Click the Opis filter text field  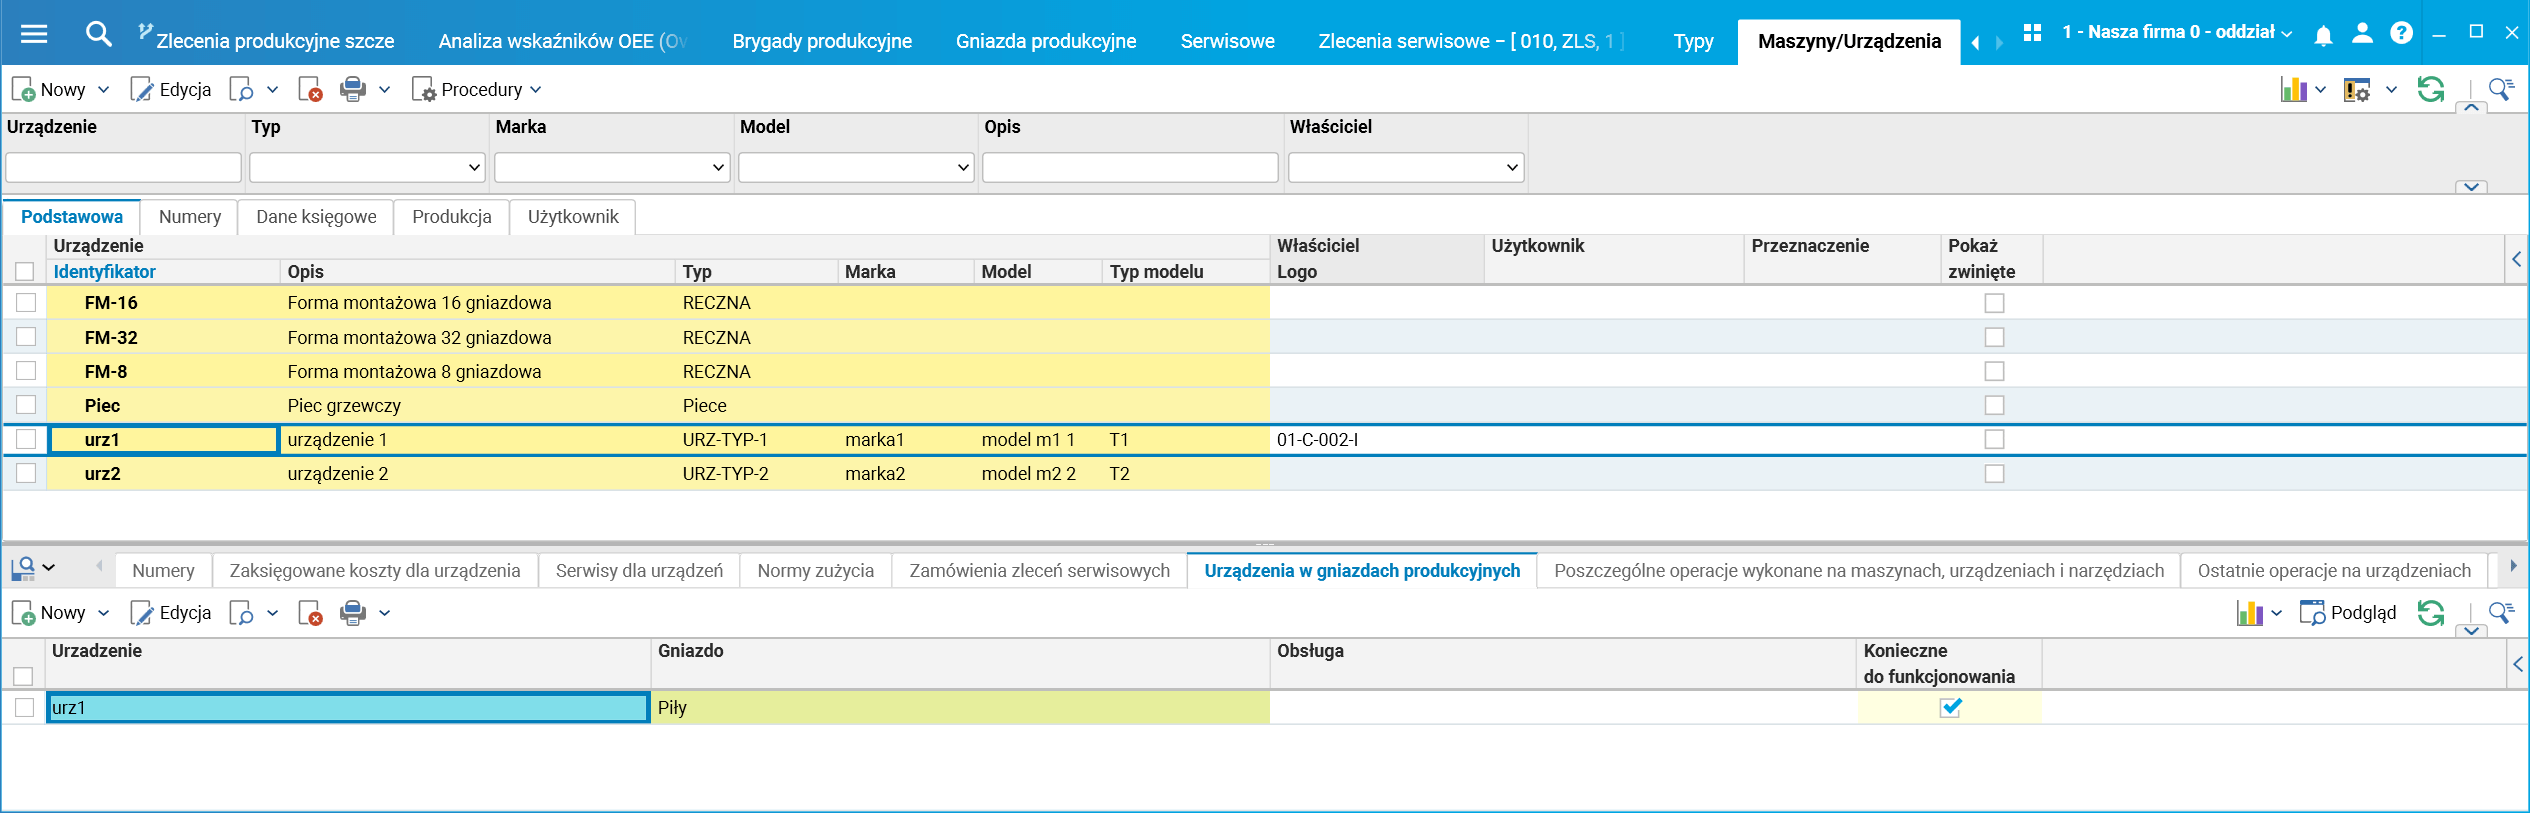(1130, 168)
